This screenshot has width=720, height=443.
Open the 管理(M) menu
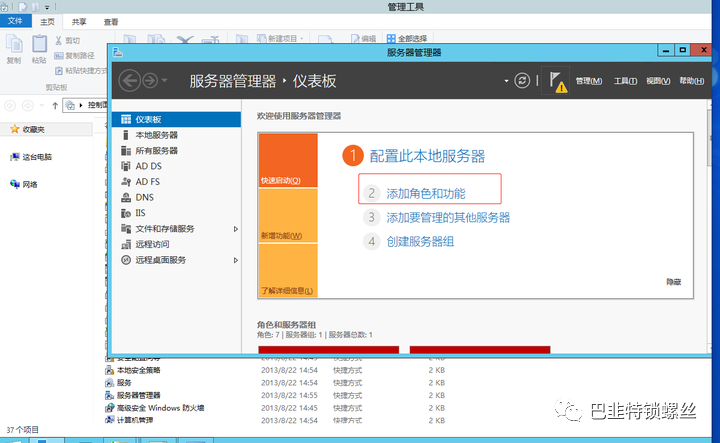pyautogui.click(x=589, y=81)
